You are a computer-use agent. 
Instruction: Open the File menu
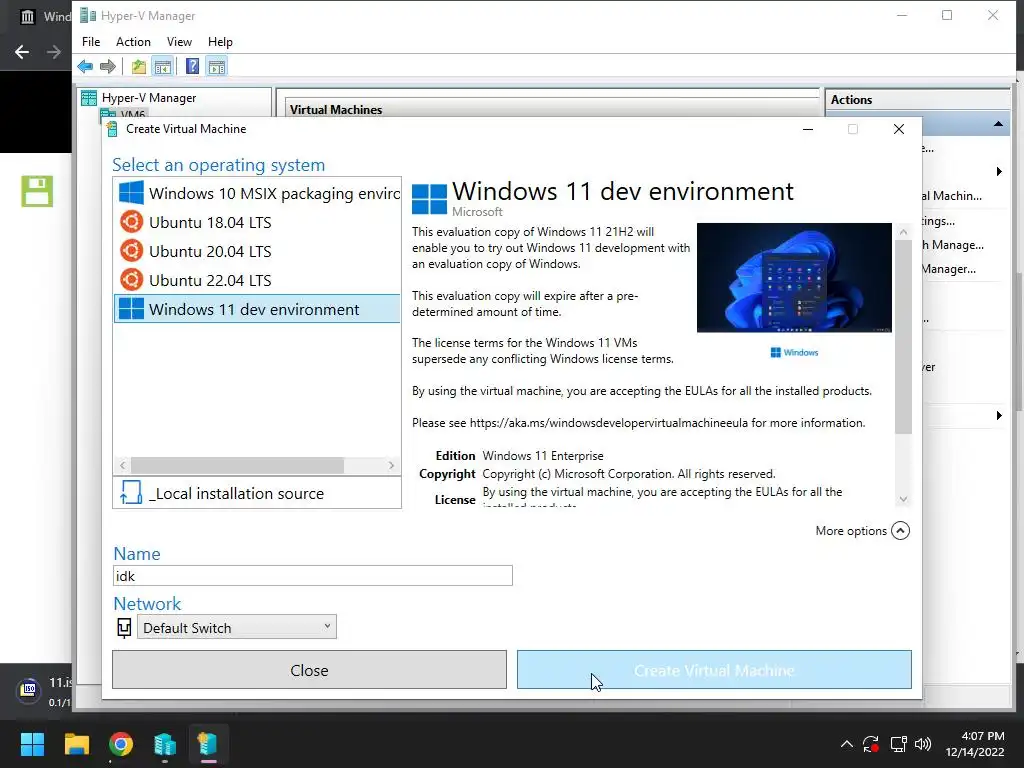[x=91, y=42]
